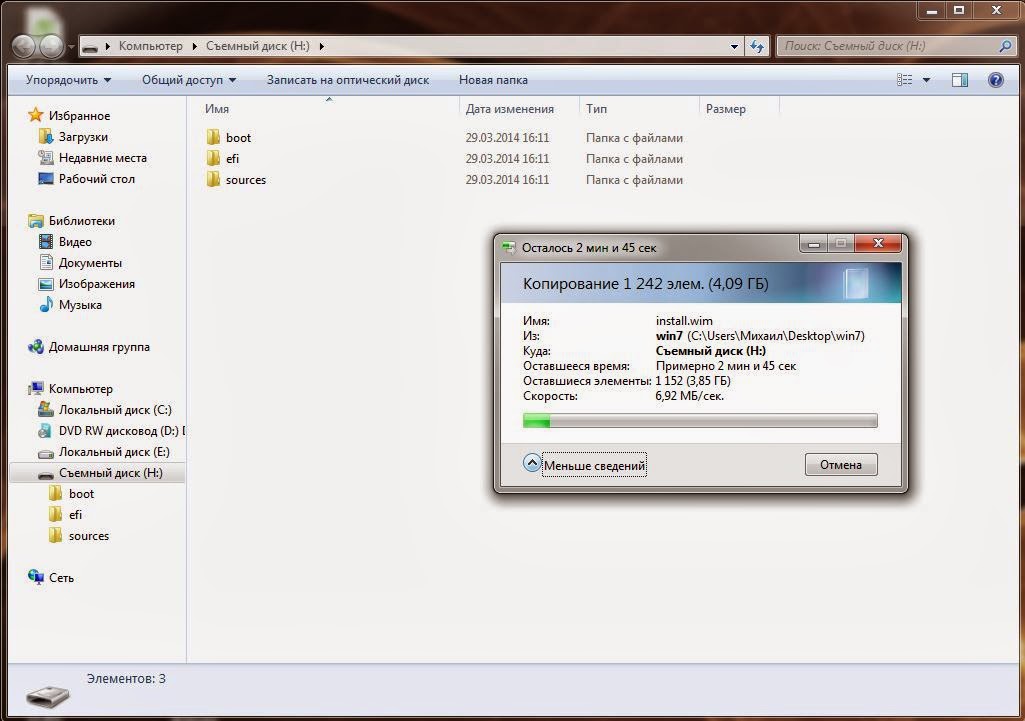Open Недавние места in favorites
The height and width of the screenshot is (721, 1025).
pos(93,158)
